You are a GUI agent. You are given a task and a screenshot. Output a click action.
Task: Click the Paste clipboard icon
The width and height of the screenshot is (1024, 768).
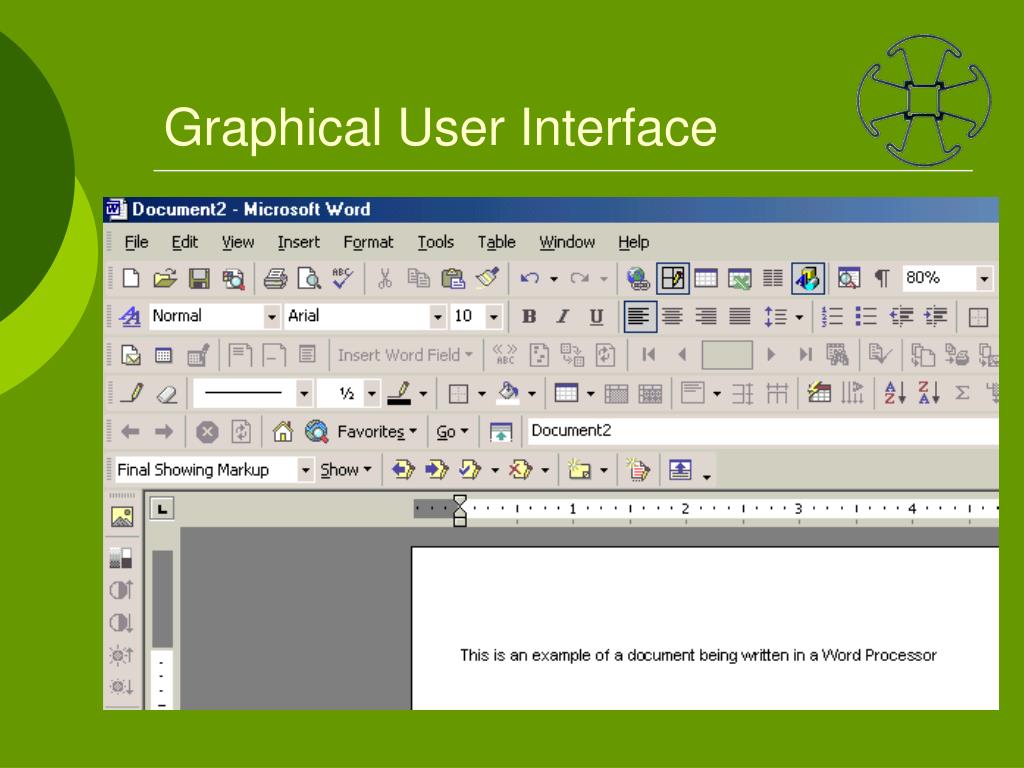(x=453, y=279)
